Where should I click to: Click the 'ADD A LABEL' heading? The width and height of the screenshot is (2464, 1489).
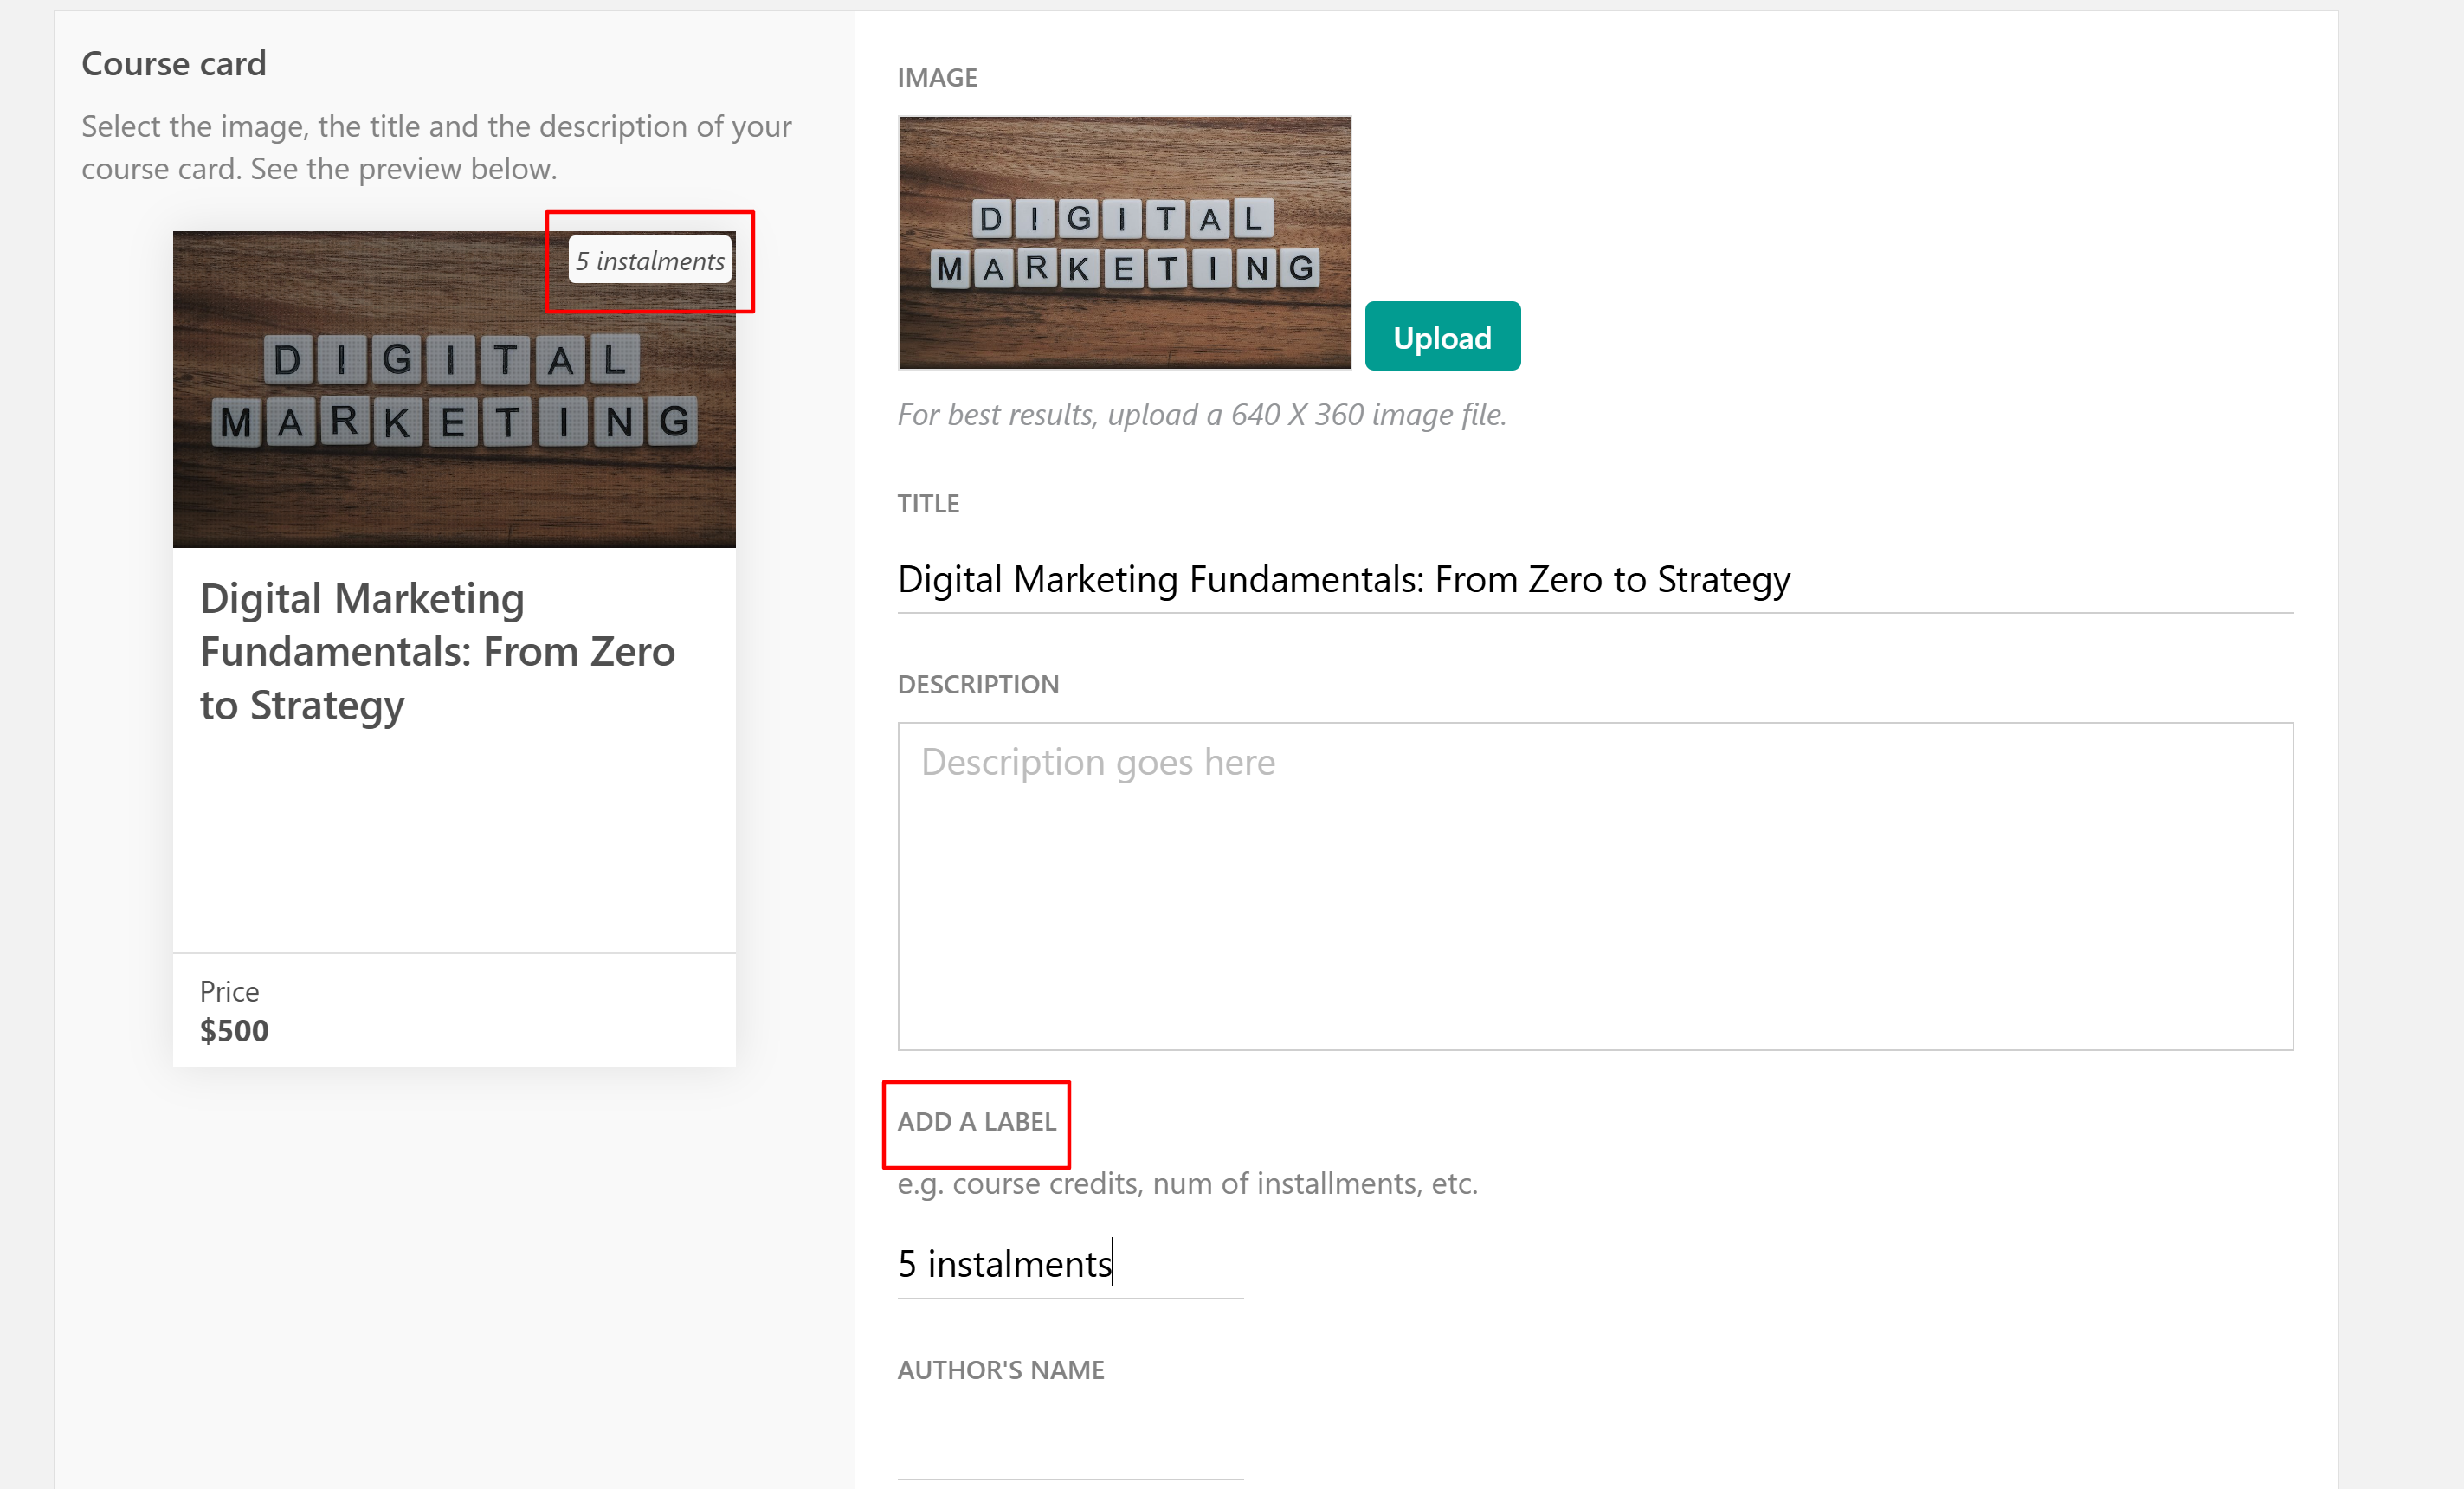coord(976,1122)
